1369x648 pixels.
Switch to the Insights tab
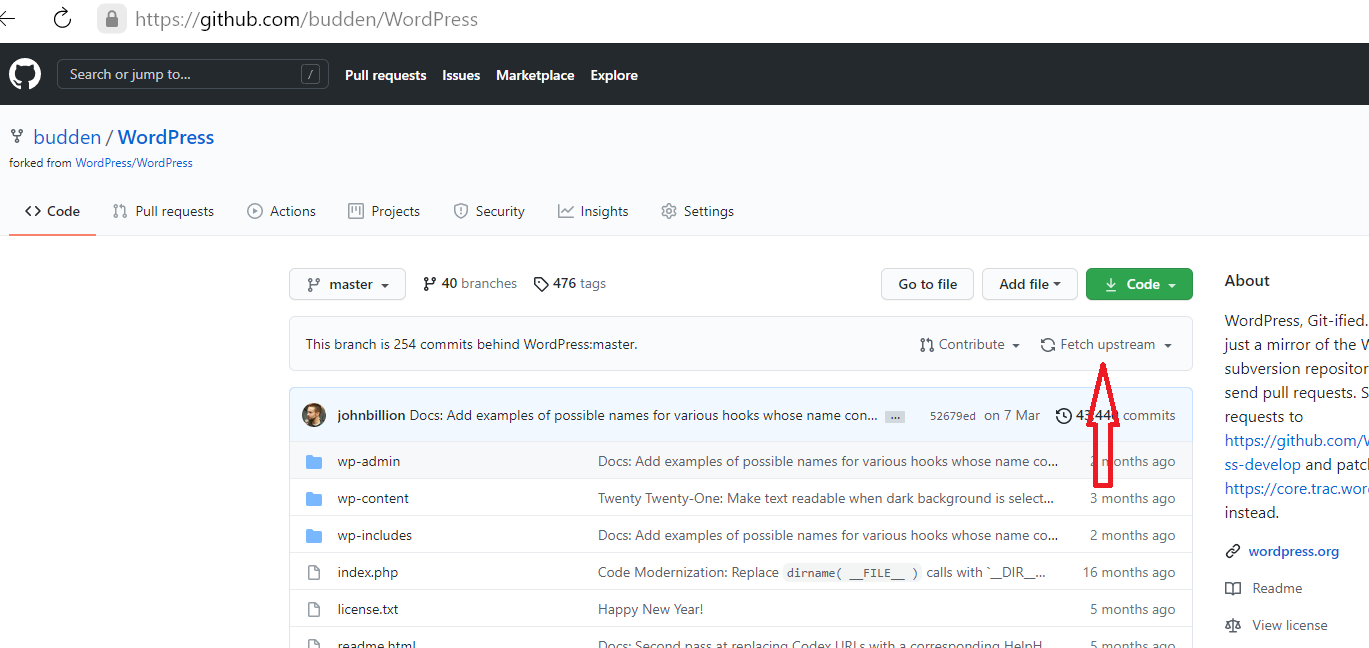593,211
